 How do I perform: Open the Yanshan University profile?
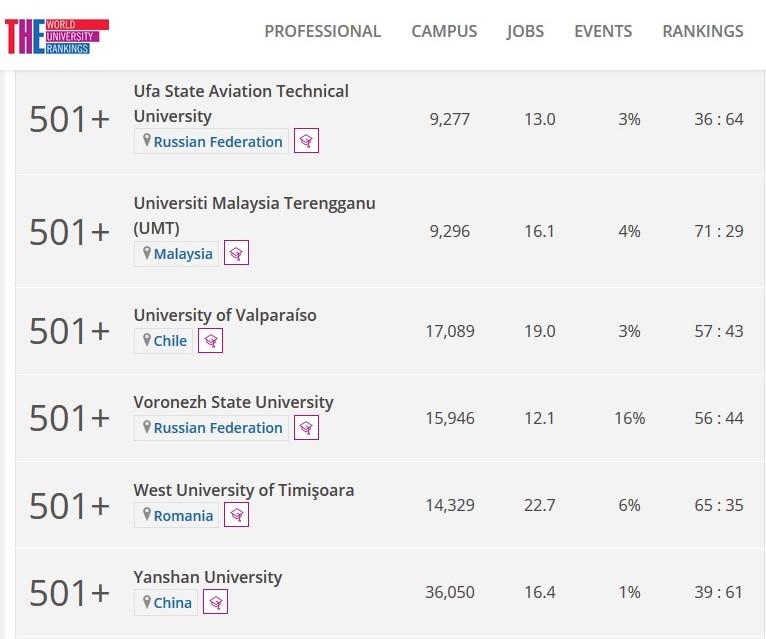[208, 577]
